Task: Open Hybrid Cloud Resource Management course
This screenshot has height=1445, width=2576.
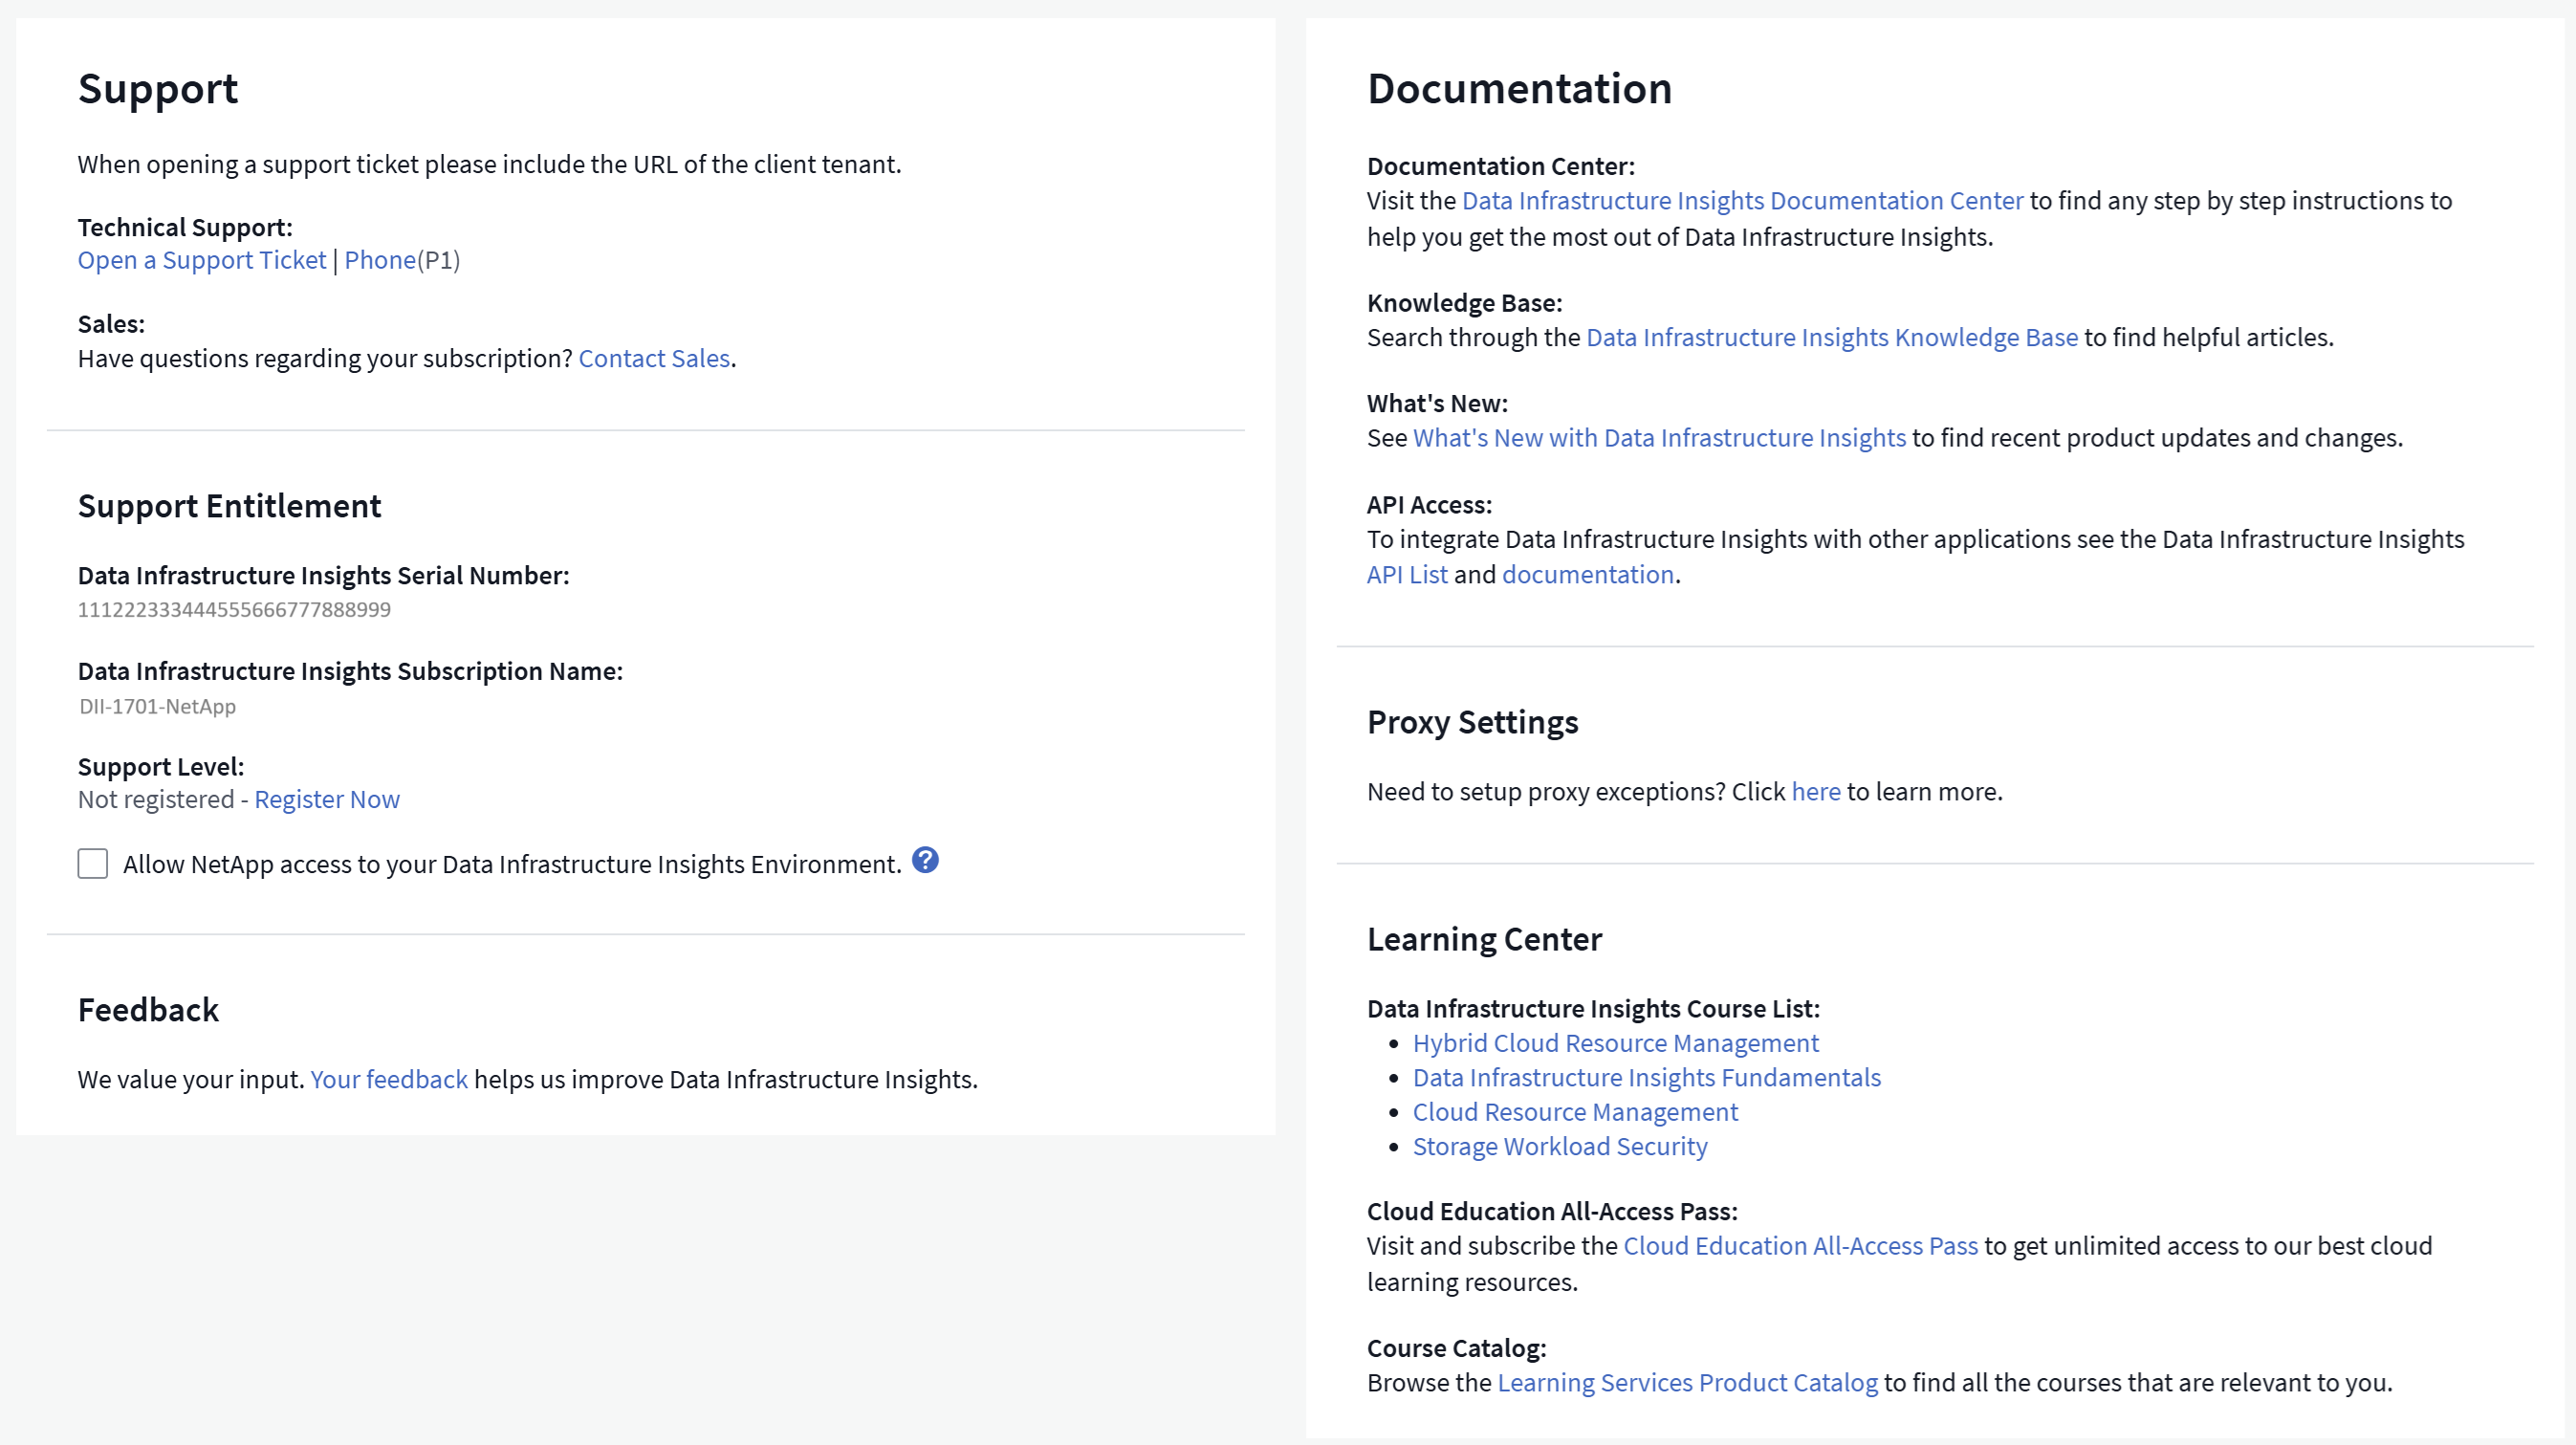Action: tap(1615, 1043)
